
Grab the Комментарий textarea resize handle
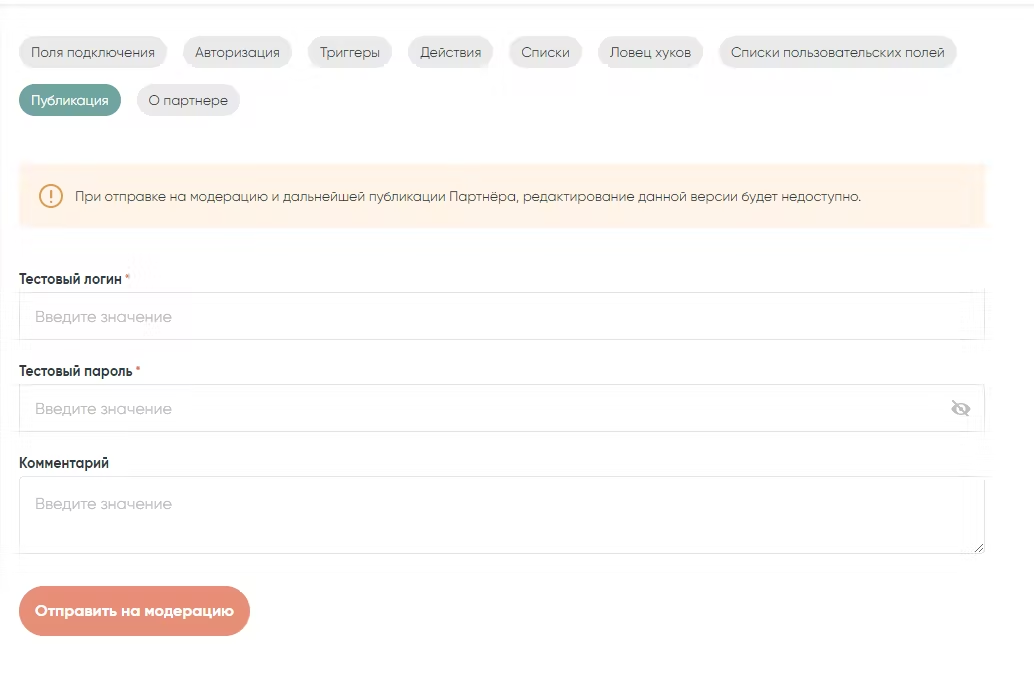pos(979,547)
